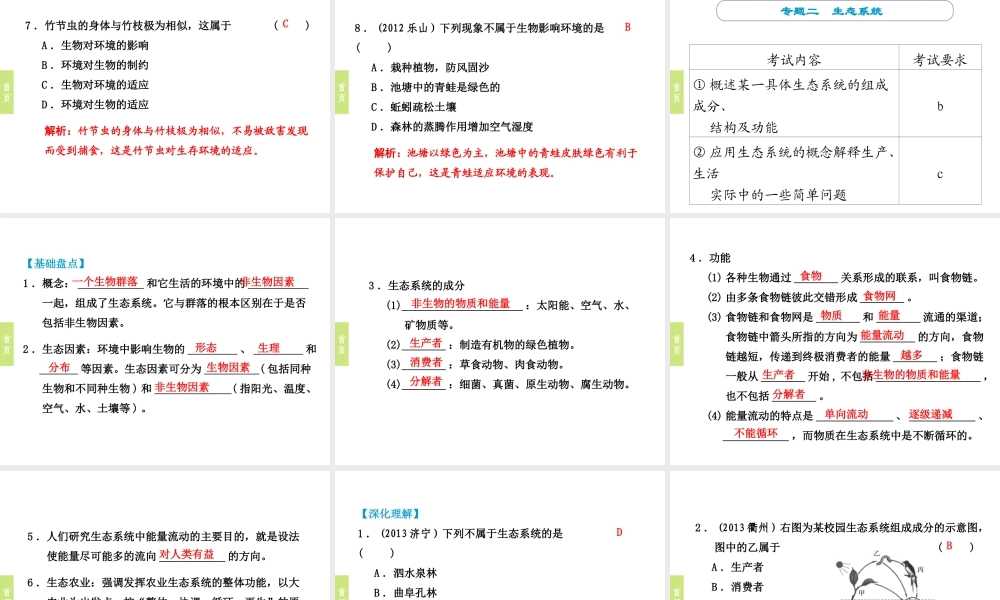Select option B 环境对生物的制约 in question 7
This screenshot has width=1000, height=600.
(96, 65)
